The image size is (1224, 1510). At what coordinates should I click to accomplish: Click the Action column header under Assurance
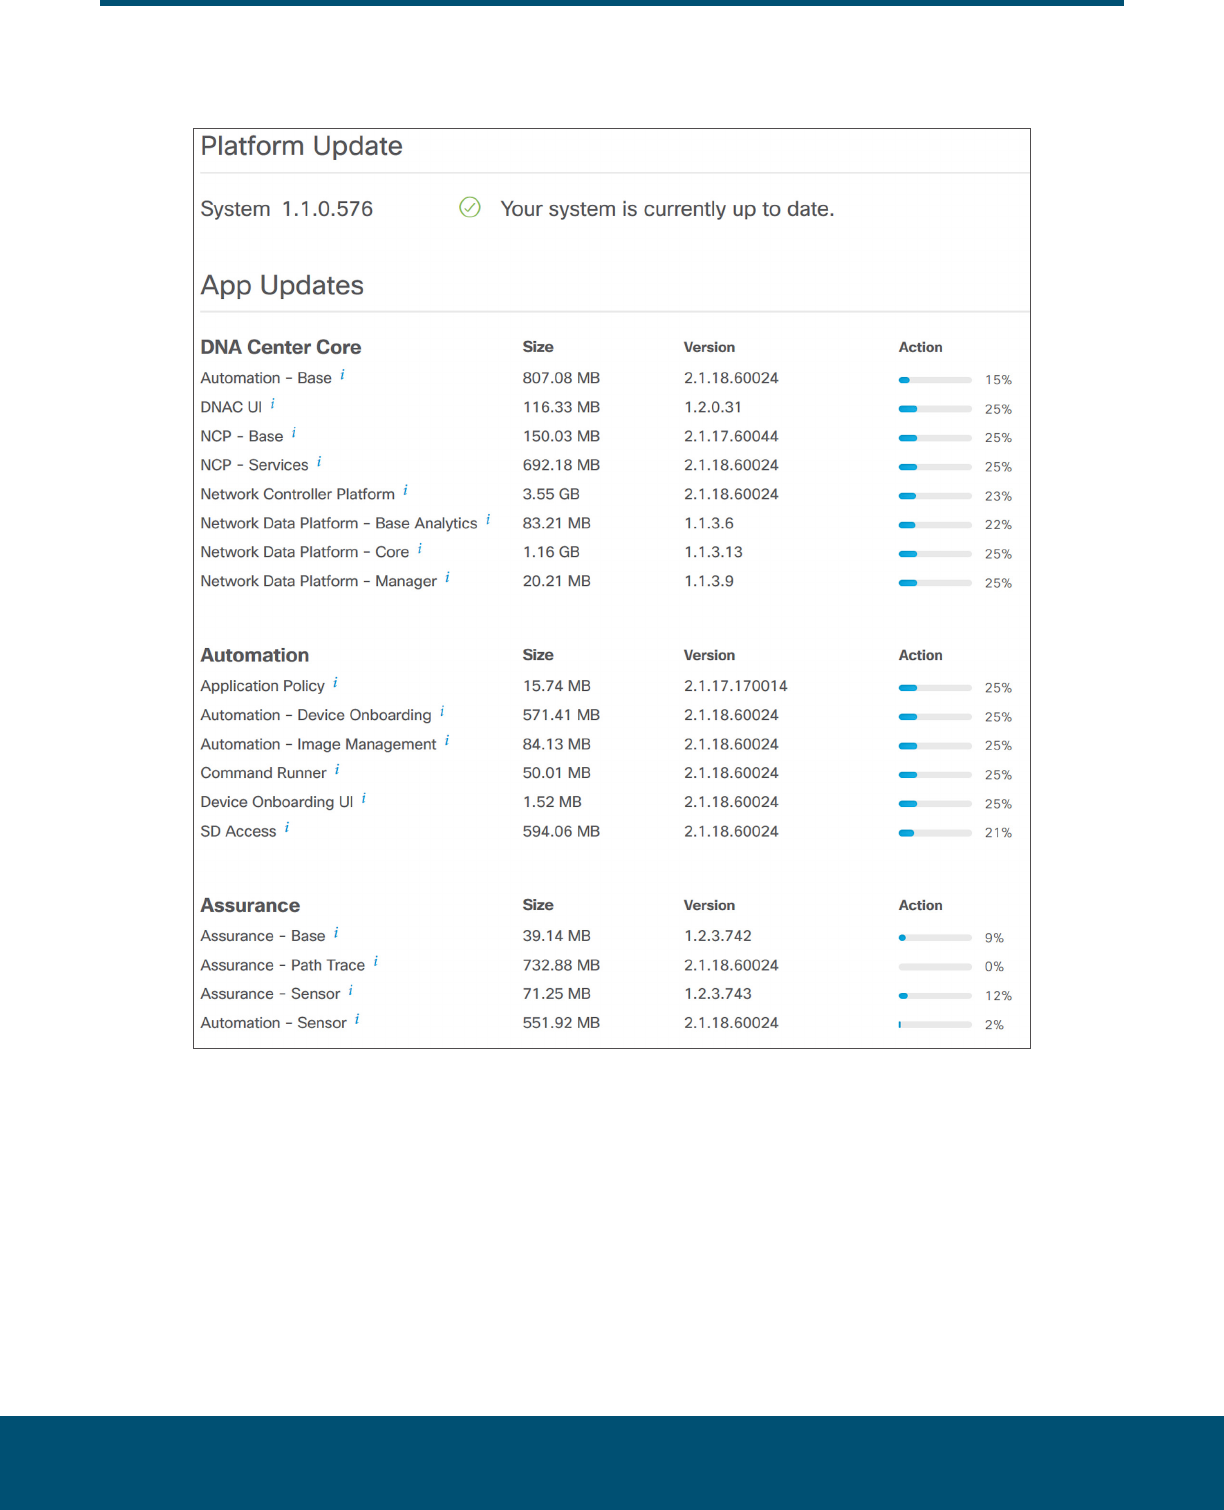point(920,905)
